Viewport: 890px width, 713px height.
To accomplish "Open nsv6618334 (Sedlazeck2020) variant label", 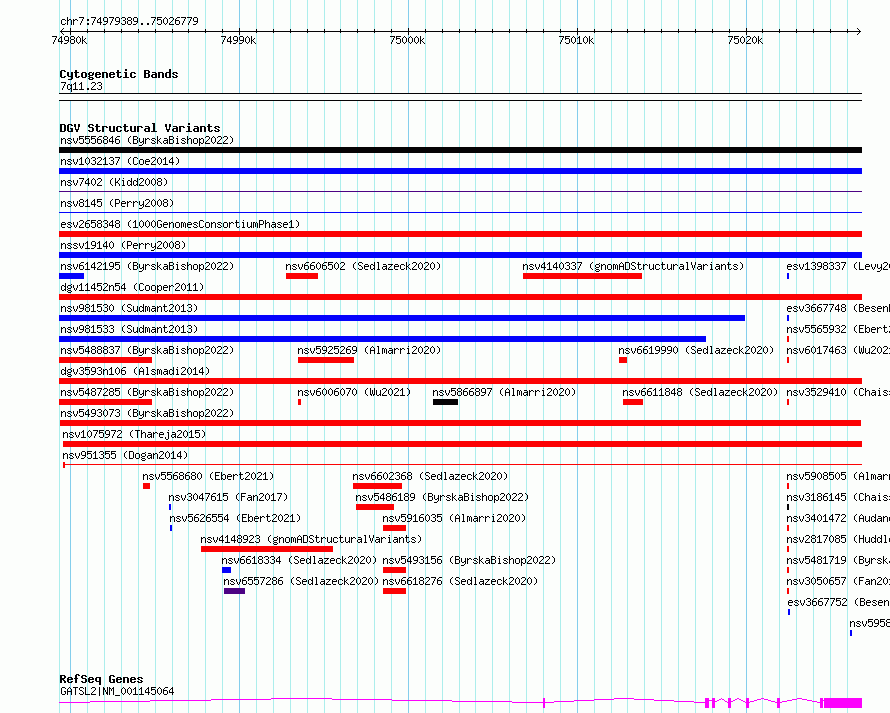I will click(x=299, y=560).
